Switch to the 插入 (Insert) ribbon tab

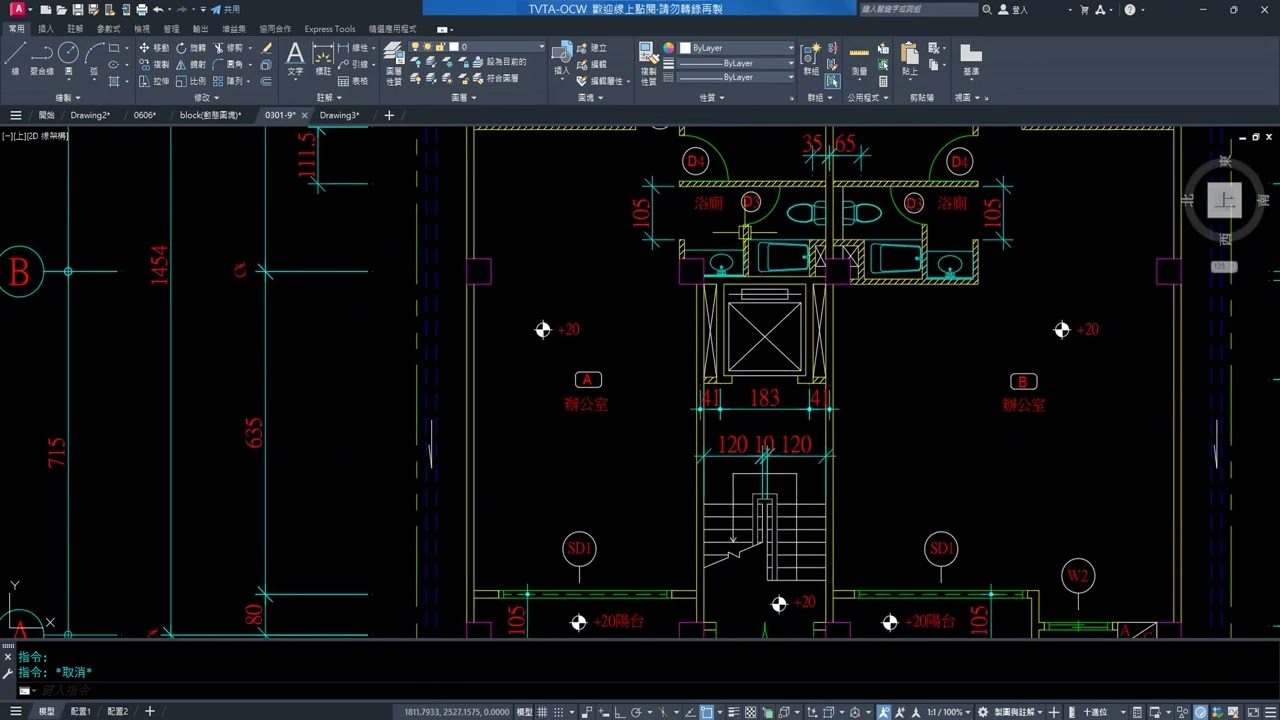click(x=46, y=29)
